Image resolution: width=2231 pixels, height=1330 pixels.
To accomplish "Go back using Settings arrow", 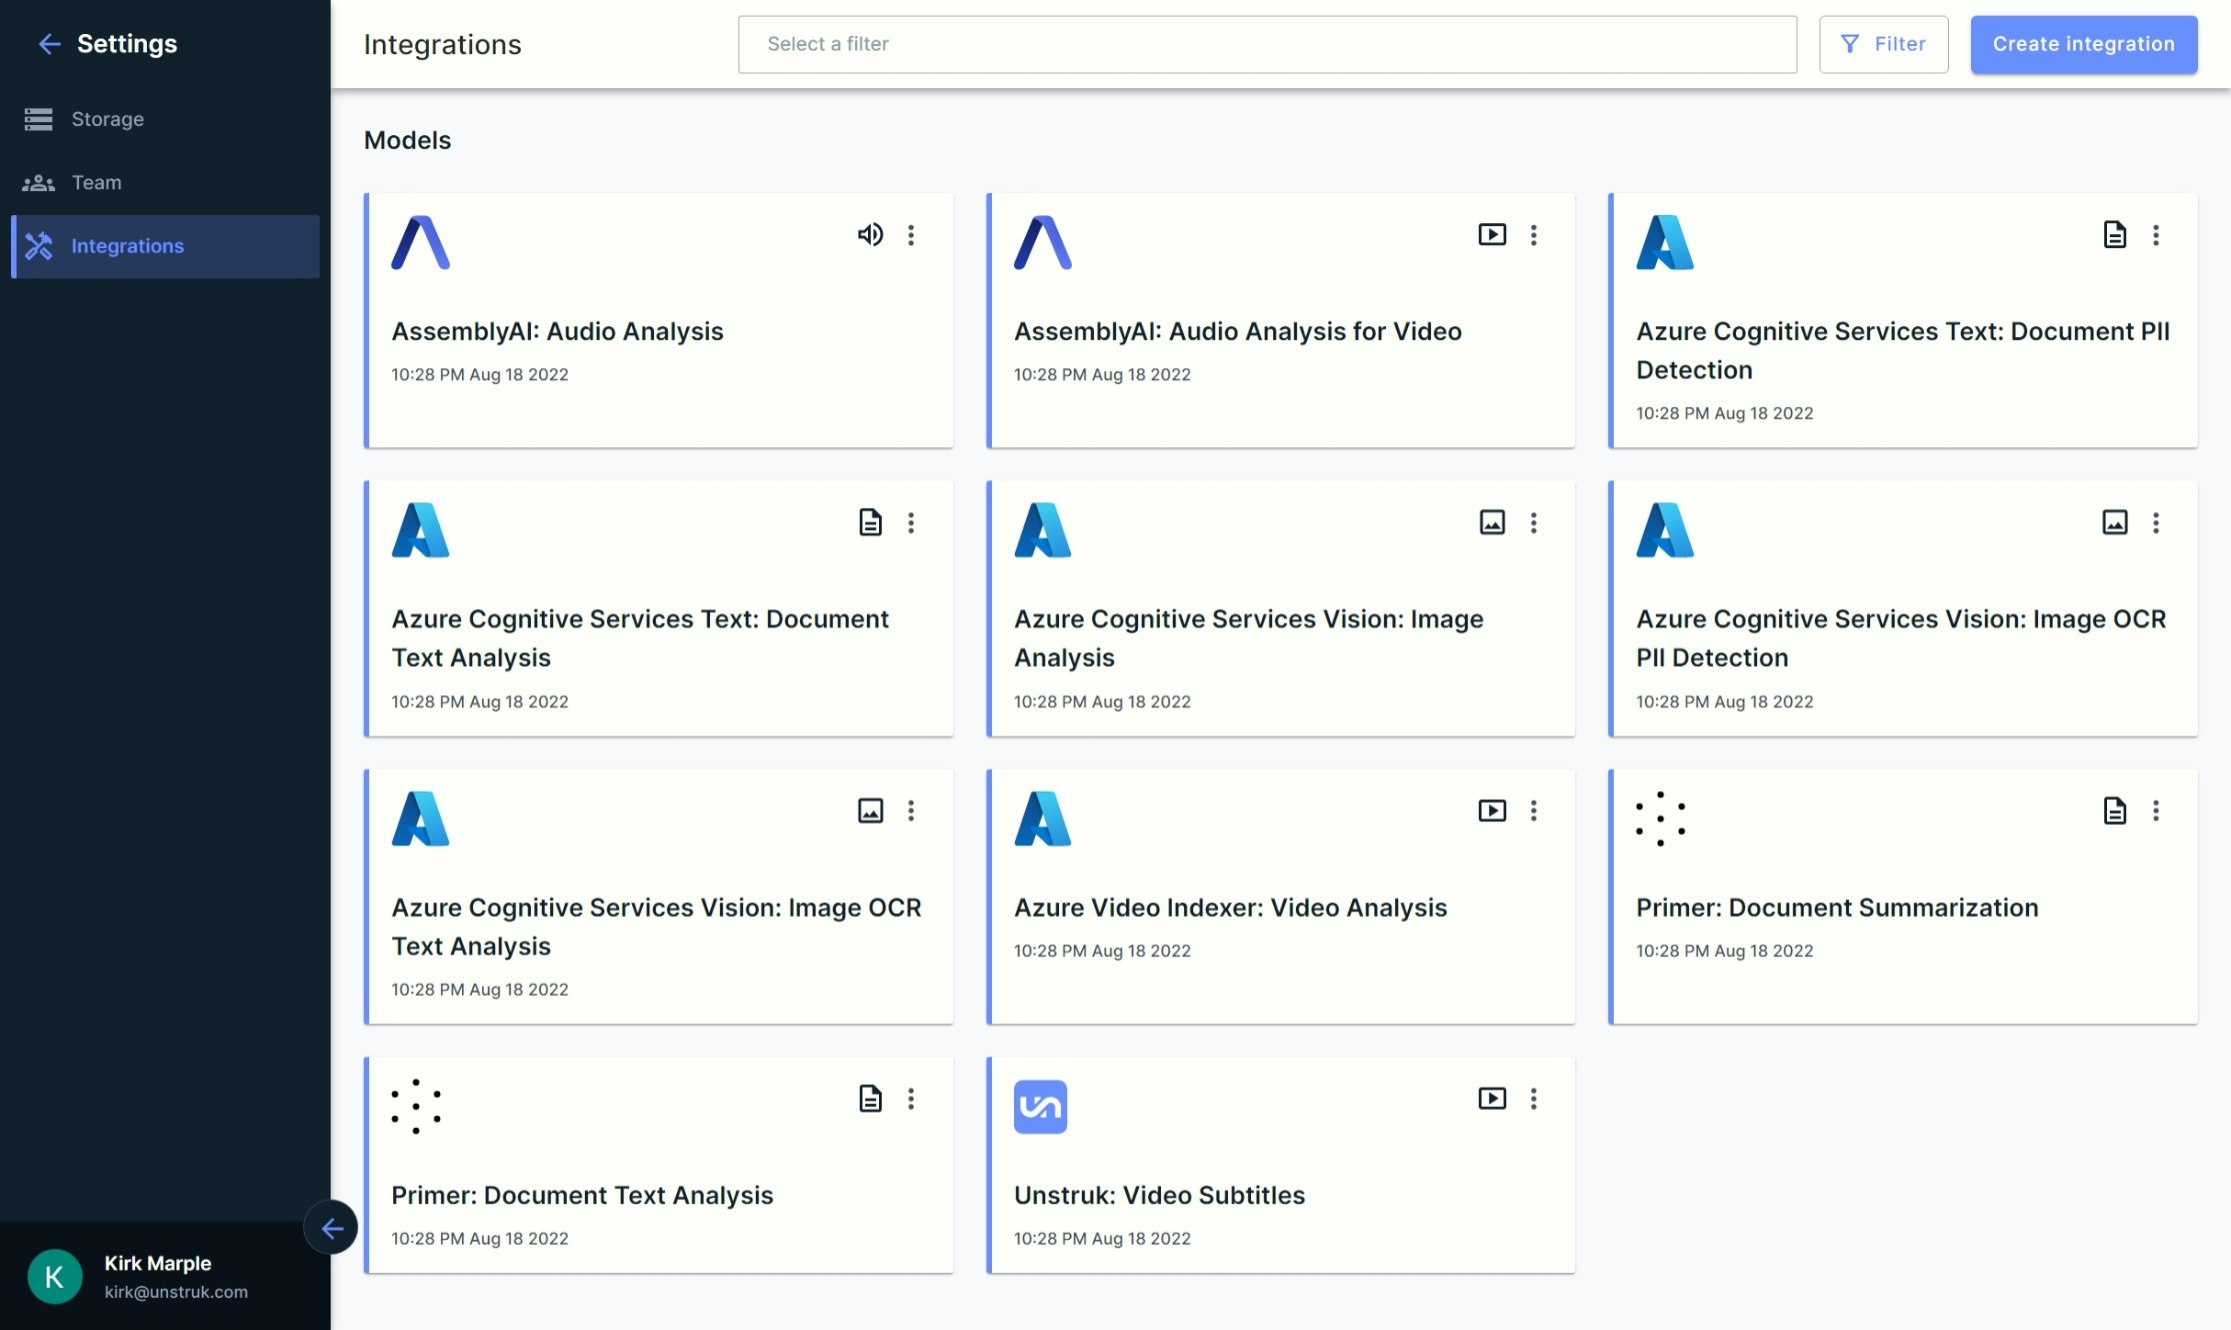I will click(49, 44).
